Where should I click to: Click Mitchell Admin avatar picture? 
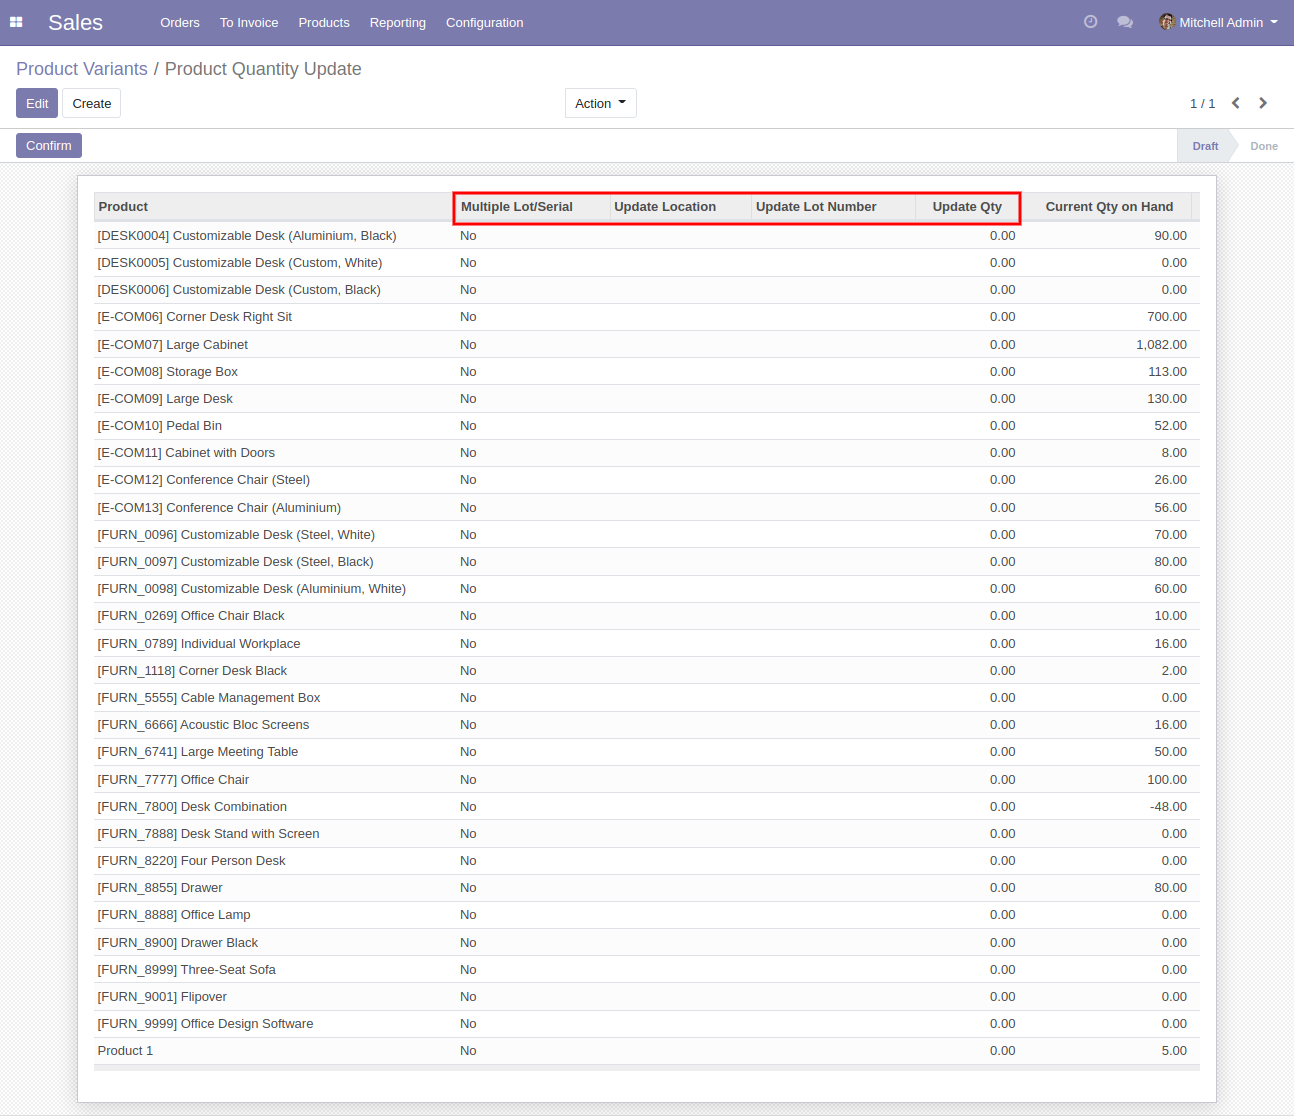coord(1166,22)
